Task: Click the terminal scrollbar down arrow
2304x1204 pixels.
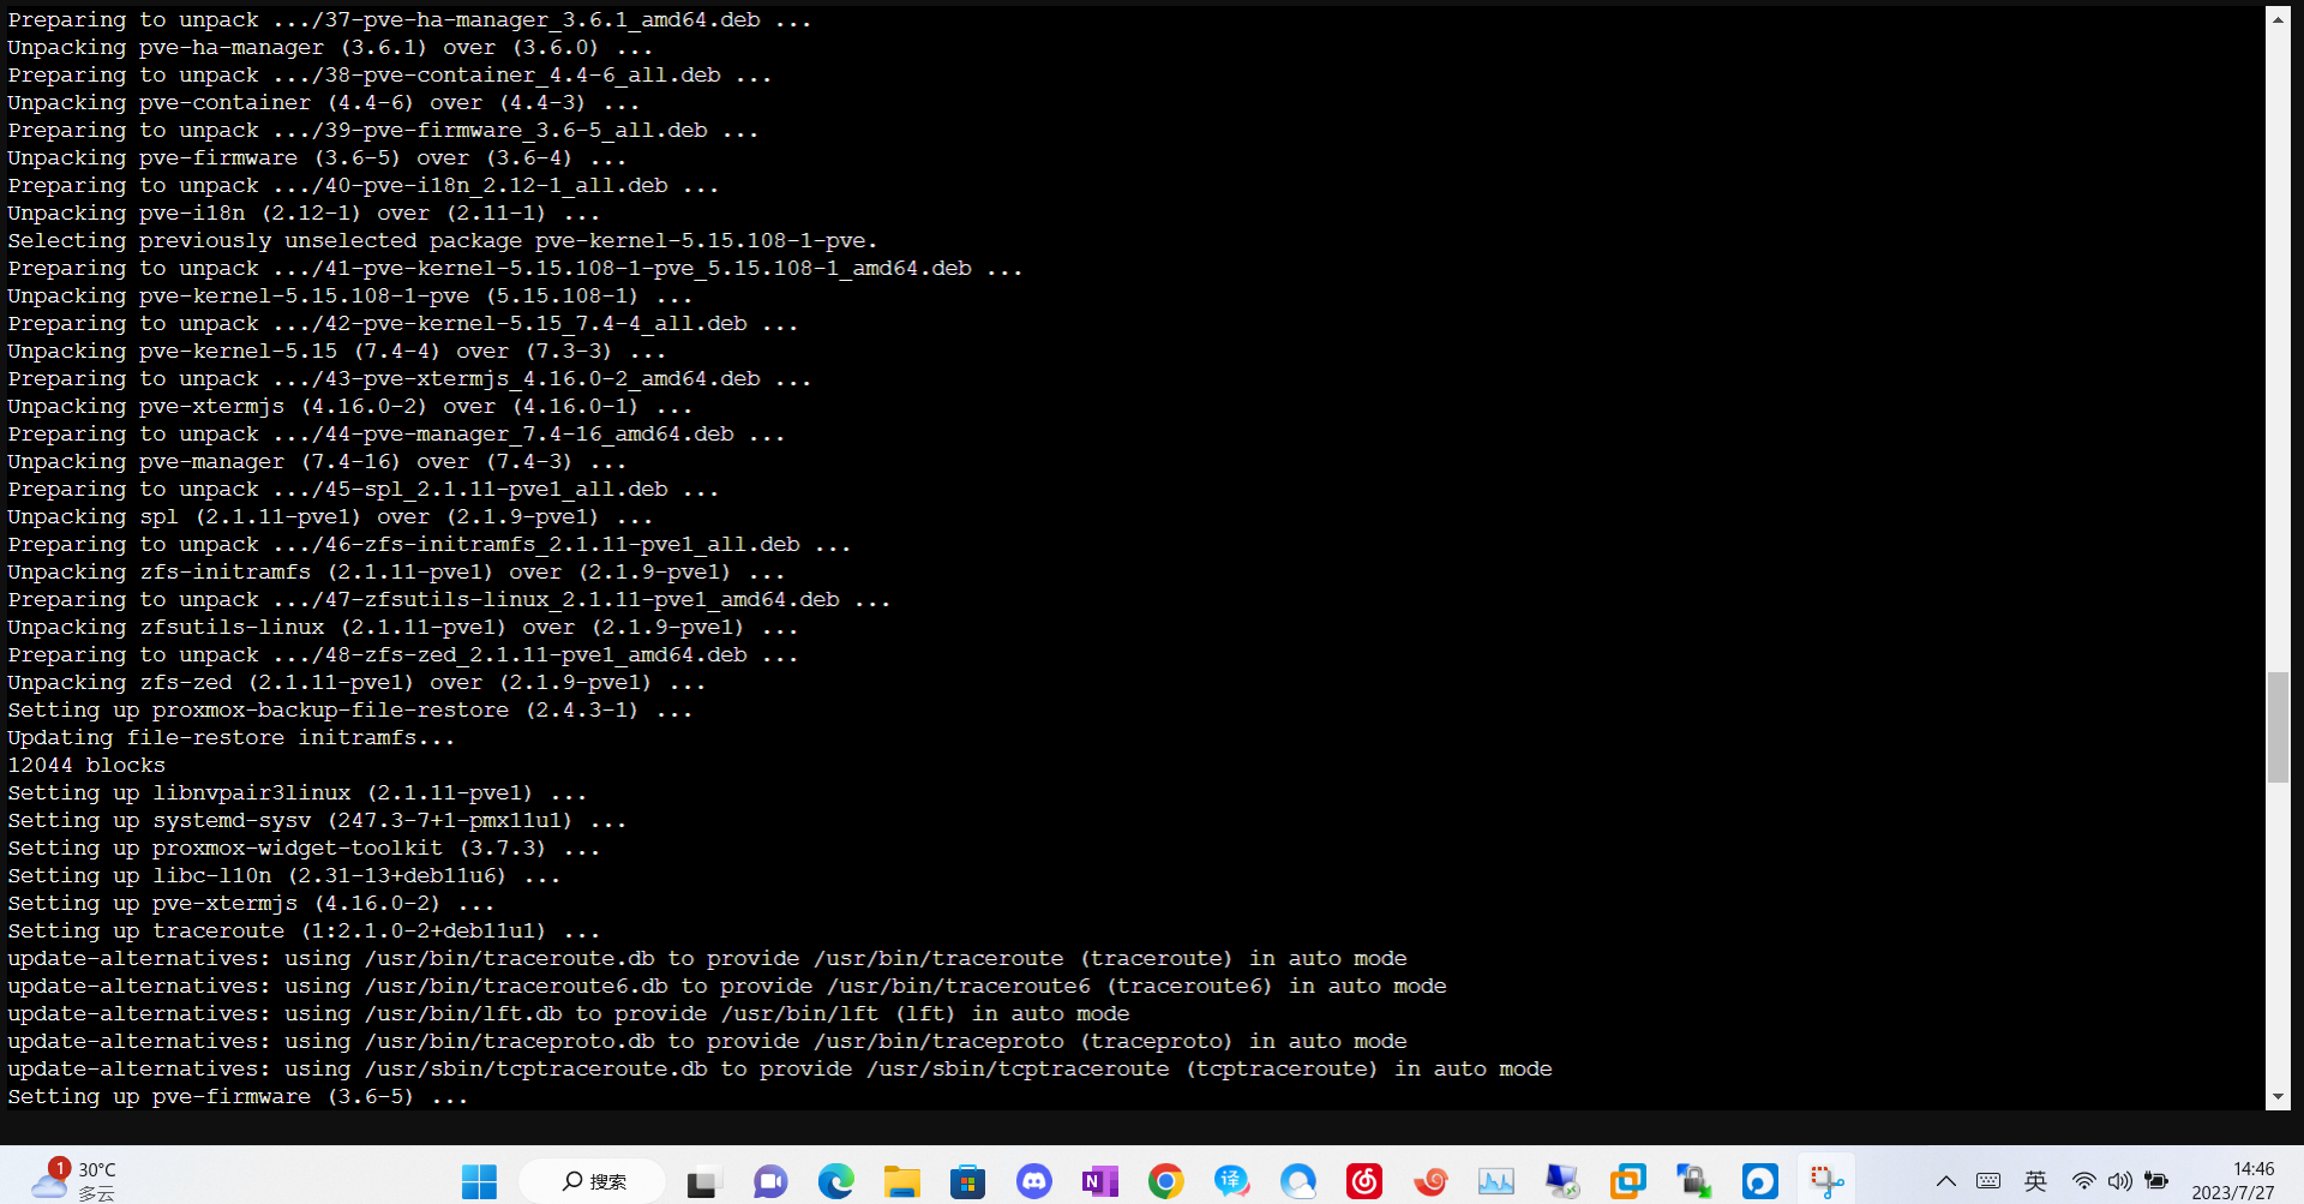Action: [2277, 1097]
